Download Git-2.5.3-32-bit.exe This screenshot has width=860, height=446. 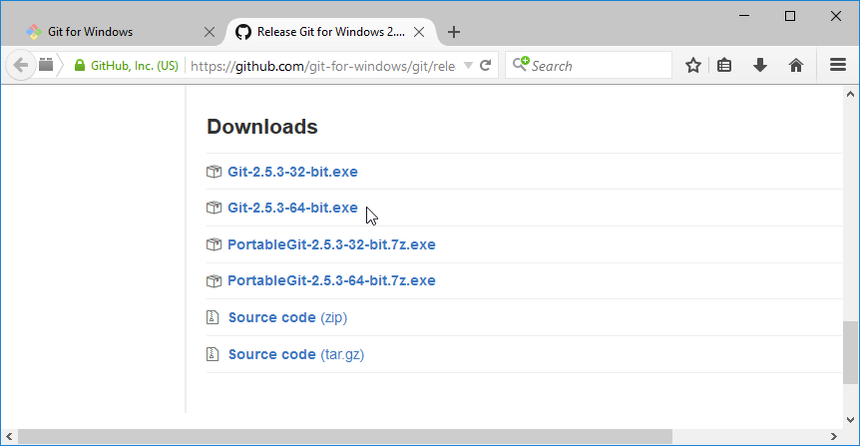click(292, 172)
